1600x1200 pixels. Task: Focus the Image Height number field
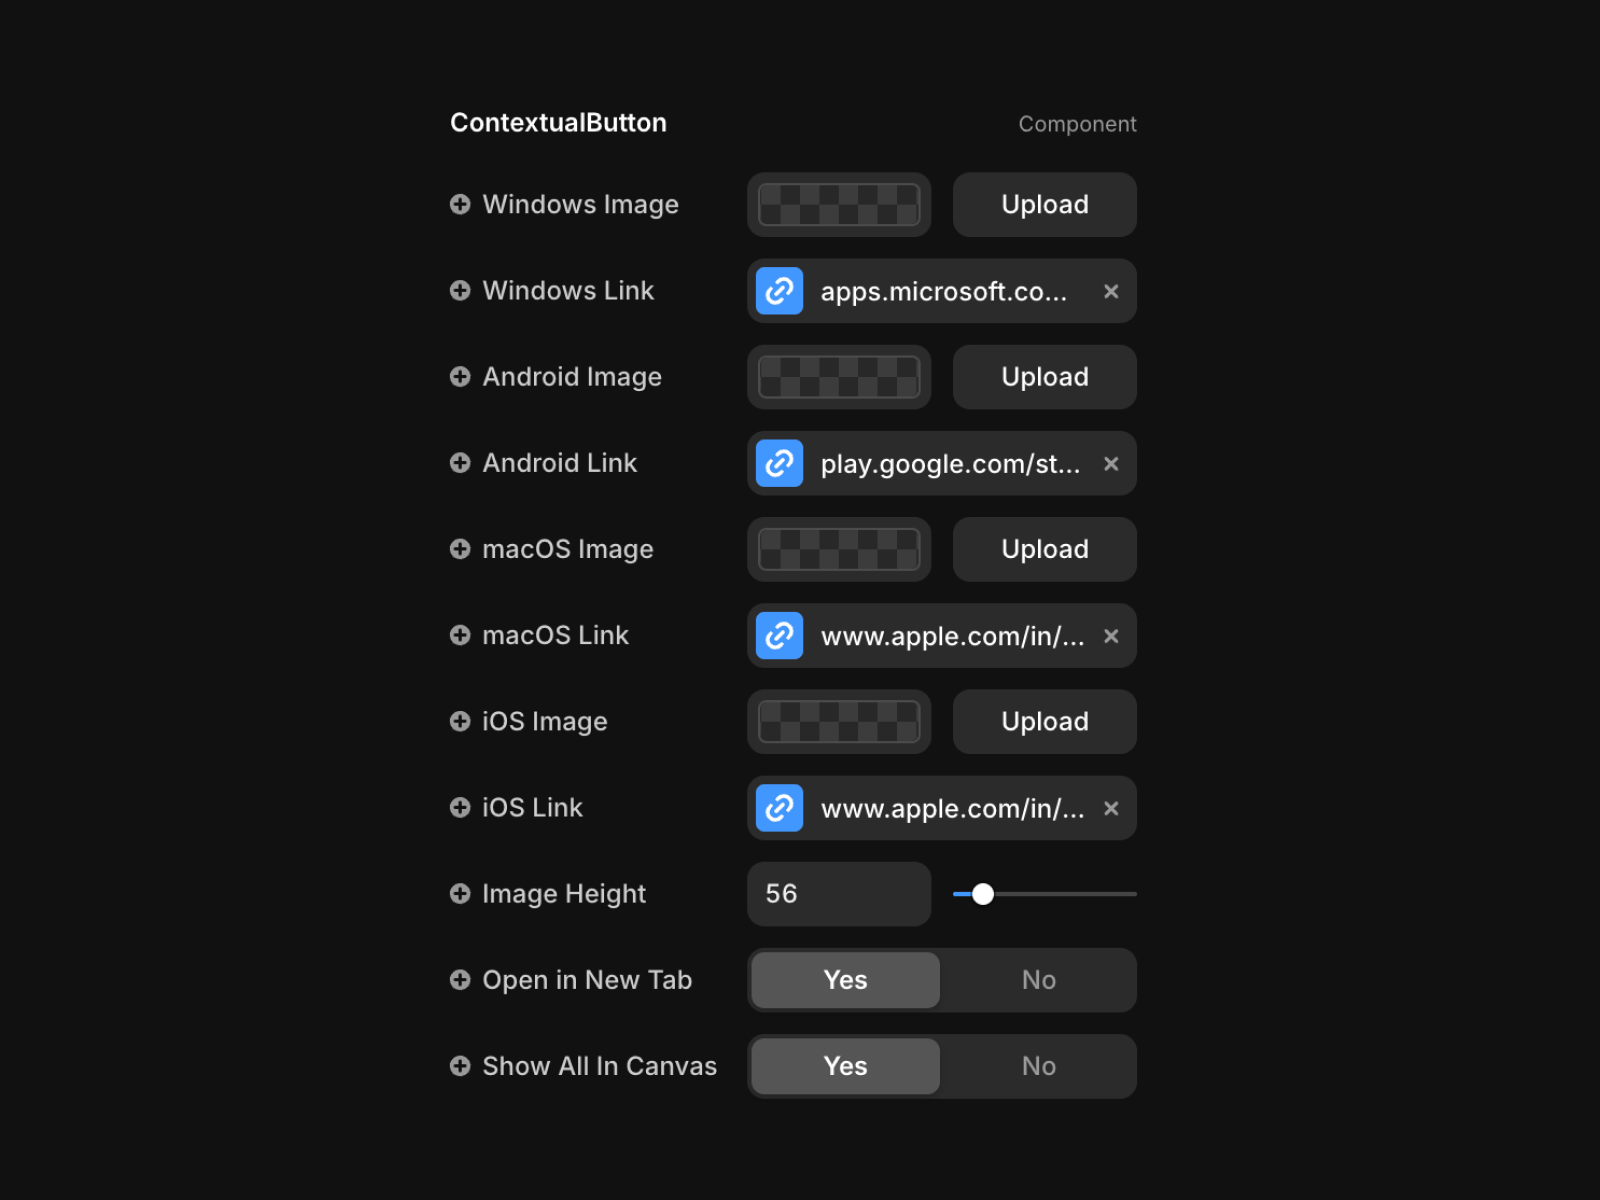(x=838, y=894)
